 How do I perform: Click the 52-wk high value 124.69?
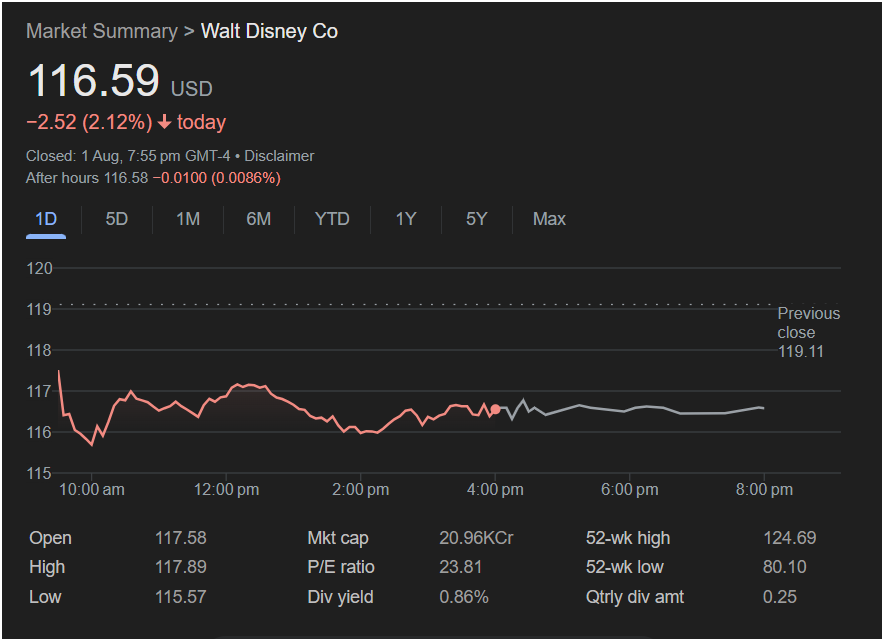pos(790,538)
